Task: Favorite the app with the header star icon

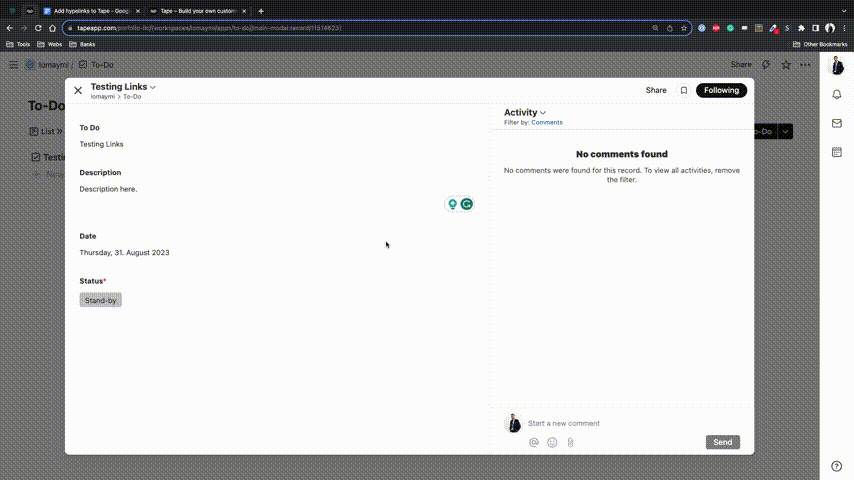Action: pyautogui.click(x=786, y=65)
